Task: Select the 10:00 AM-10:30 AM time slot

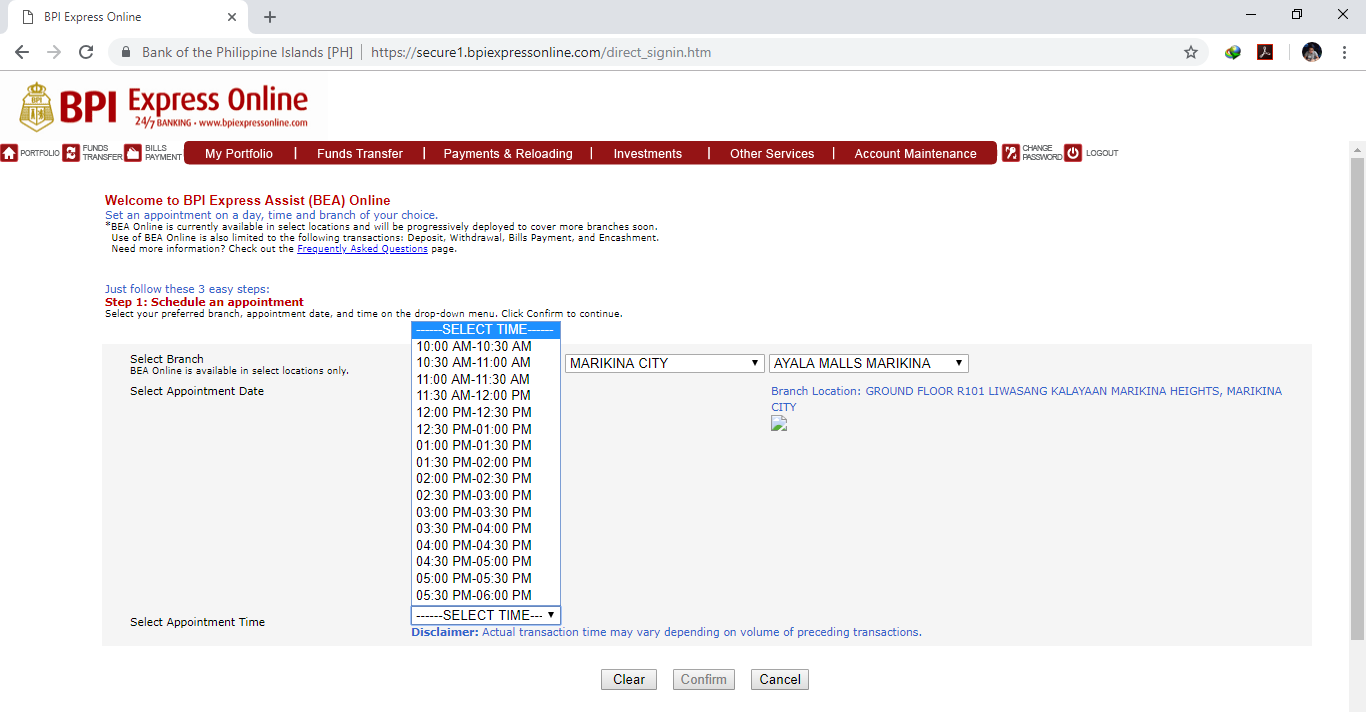Action: [x=486, y=346]
